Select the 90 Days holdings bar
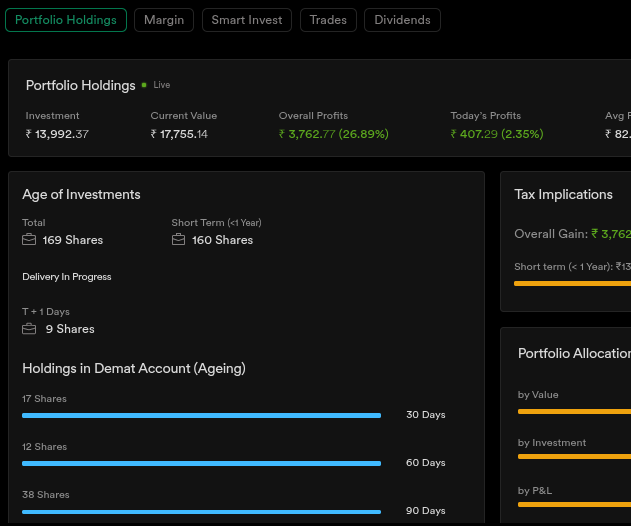The width and height of the screenshot is (631, 526). click(x=201, y=511)
